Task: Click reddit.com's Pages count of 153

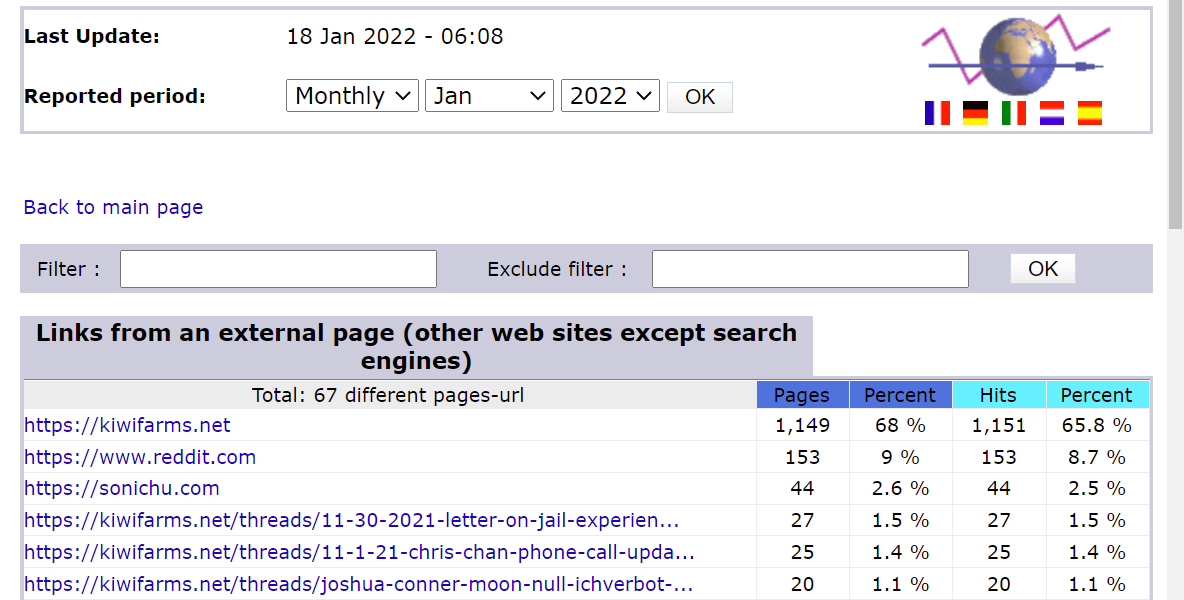Action: pos(802,457)
